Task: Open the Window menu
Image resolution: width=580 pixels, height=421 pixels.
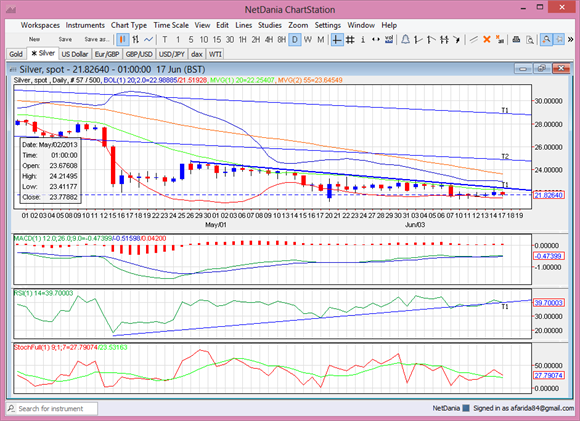Action: (x=361, y=25)
